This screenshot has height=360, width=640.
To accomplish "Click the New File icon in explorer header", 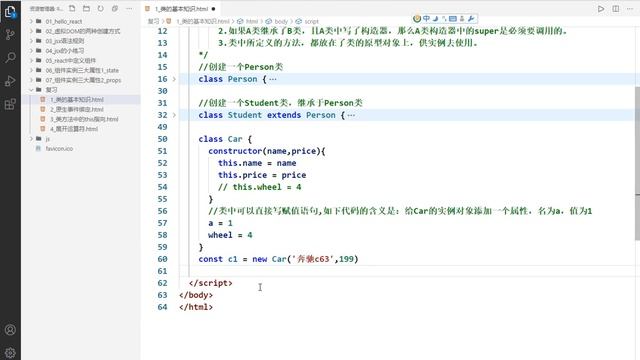I will [72, 8].
